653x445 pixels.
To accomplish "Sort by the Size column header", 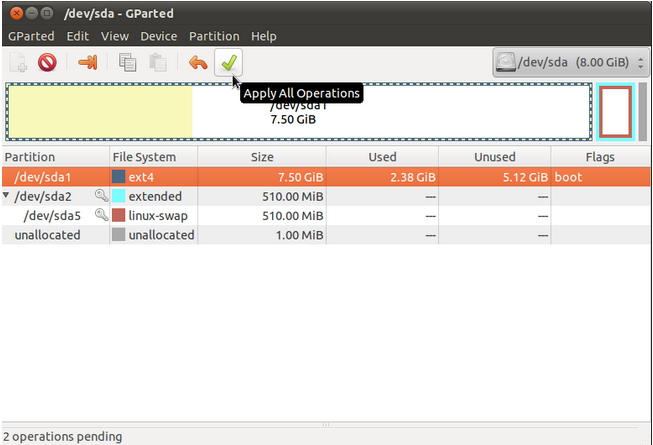I will coord(261,157).
